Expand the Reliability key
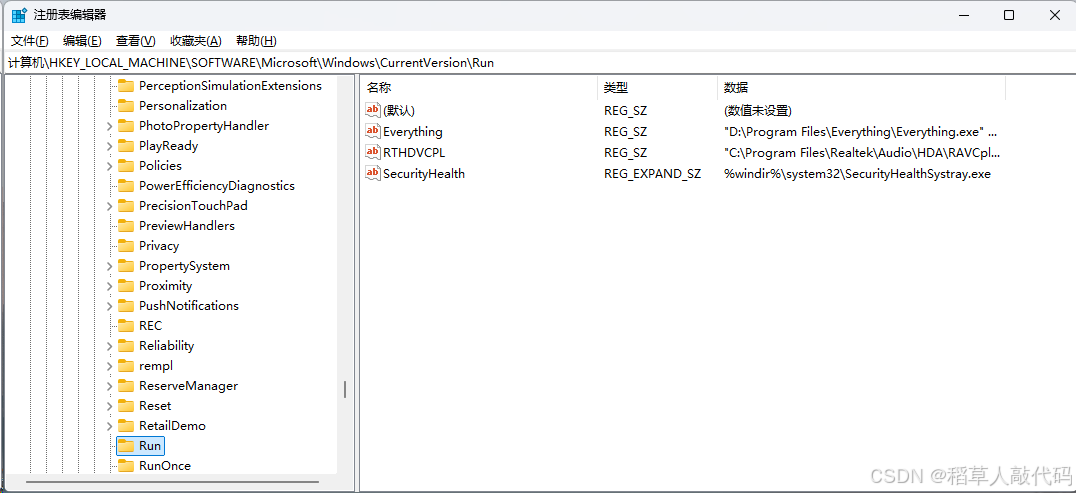The height and width of the screenshot is (493, 1076). 109,345
